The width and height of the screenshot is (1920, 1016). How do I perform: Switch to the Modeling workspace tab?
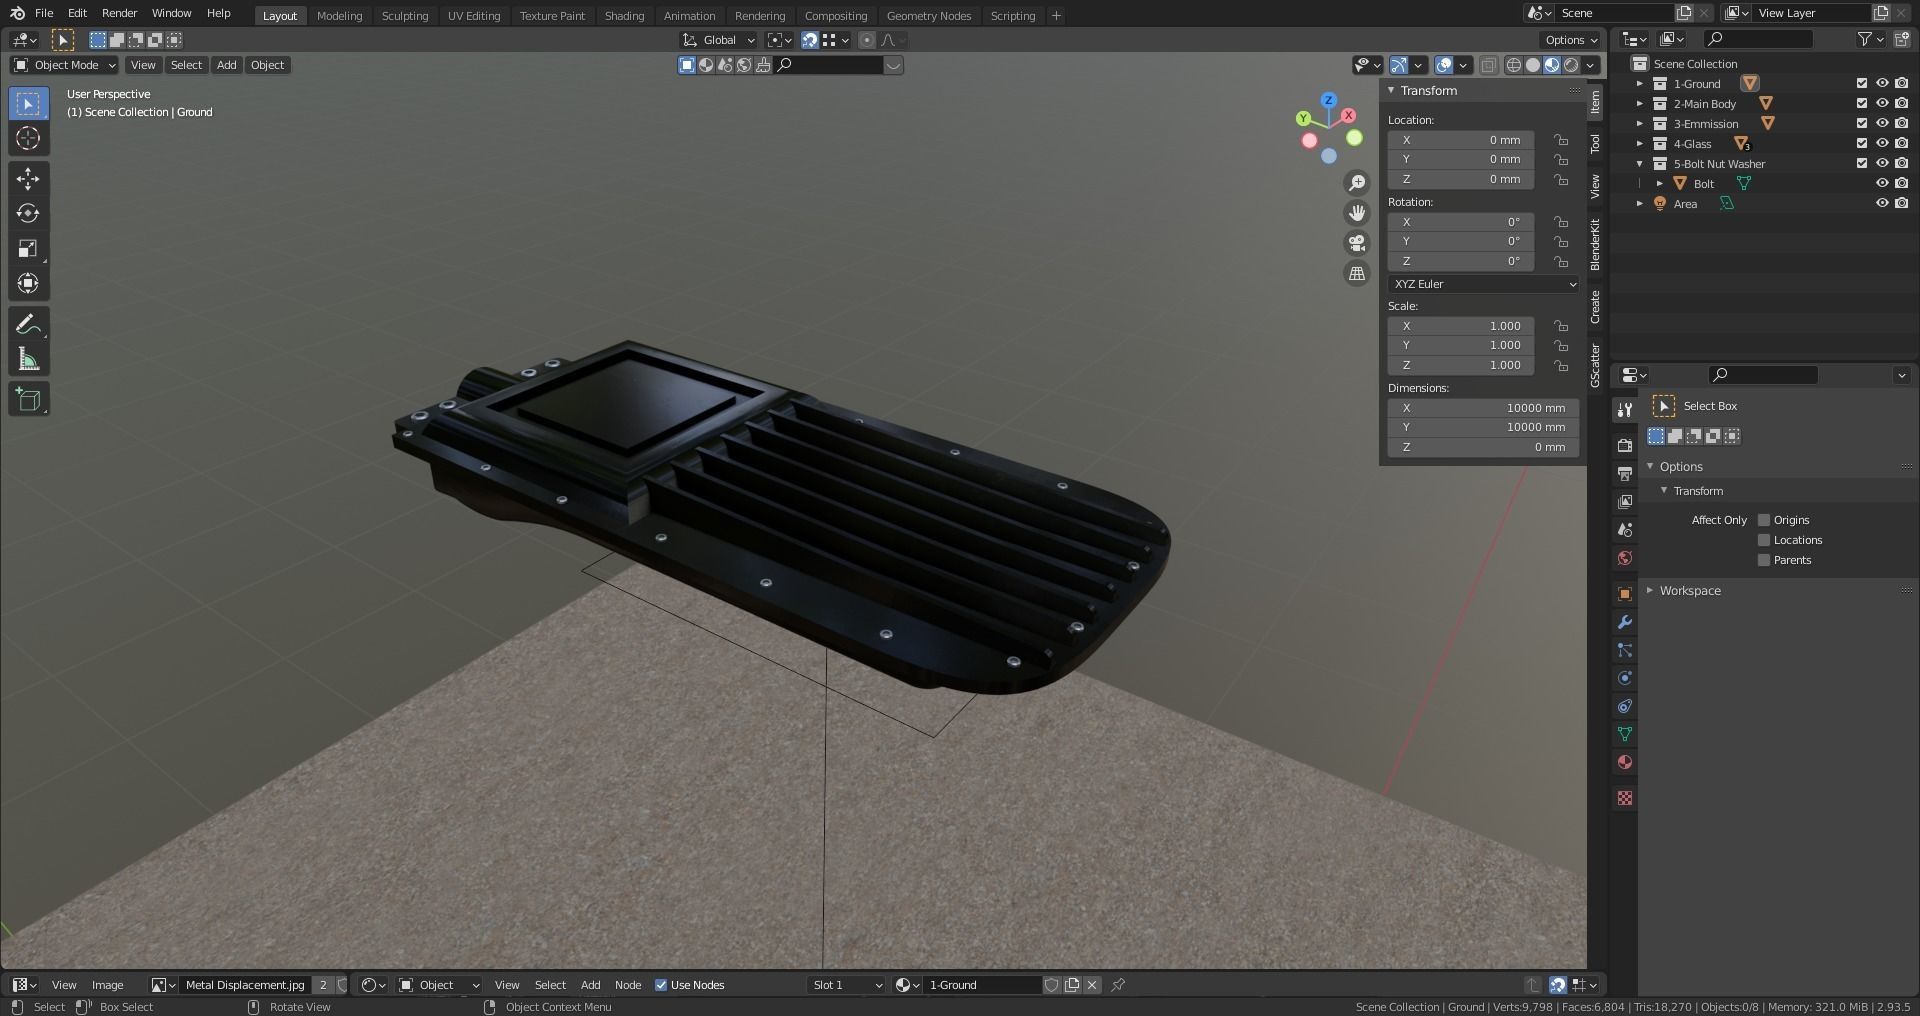pos(339,16)
